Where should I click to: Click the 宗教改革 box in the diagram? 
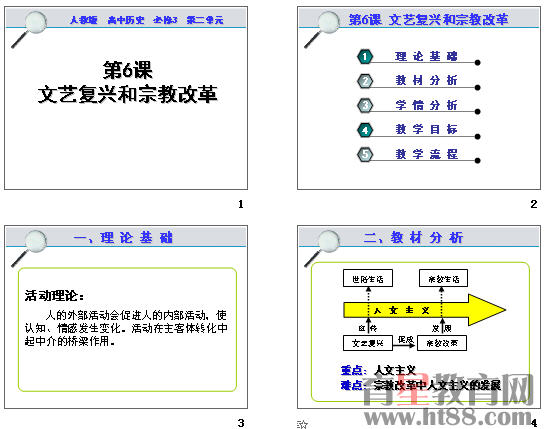click(x=442, y=343)
